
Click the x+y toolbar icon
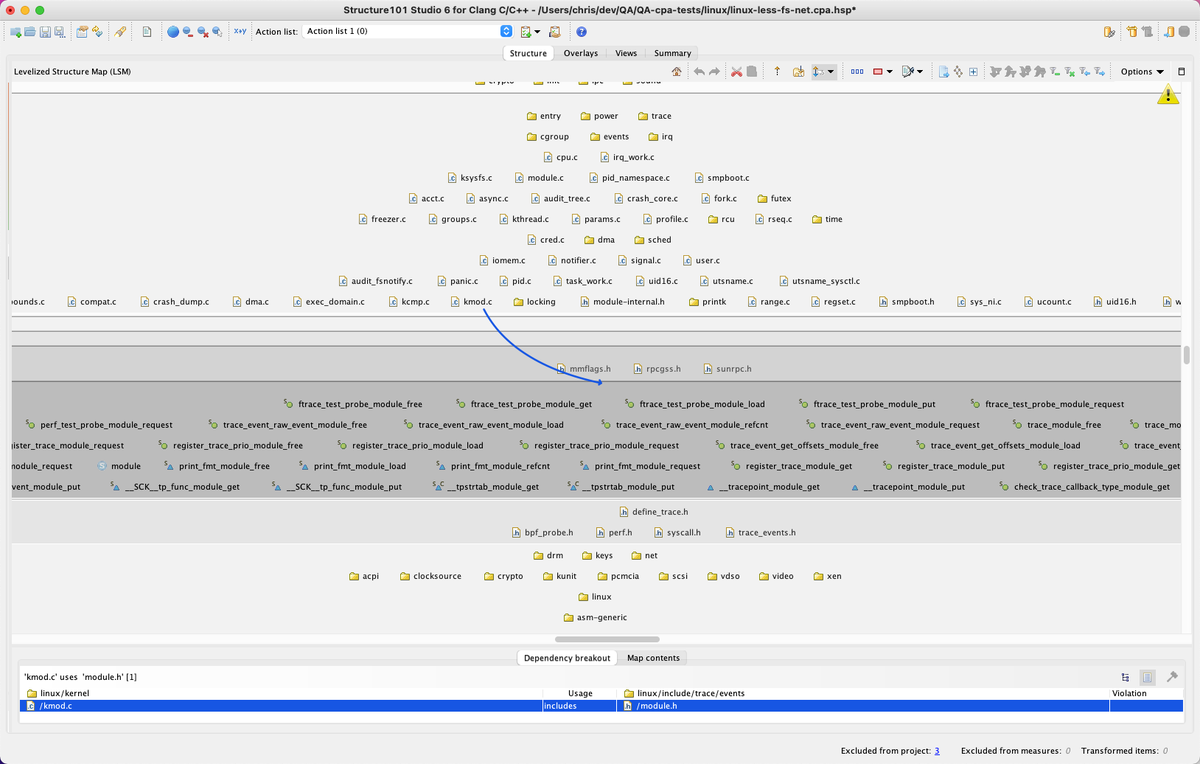[240, 31]
